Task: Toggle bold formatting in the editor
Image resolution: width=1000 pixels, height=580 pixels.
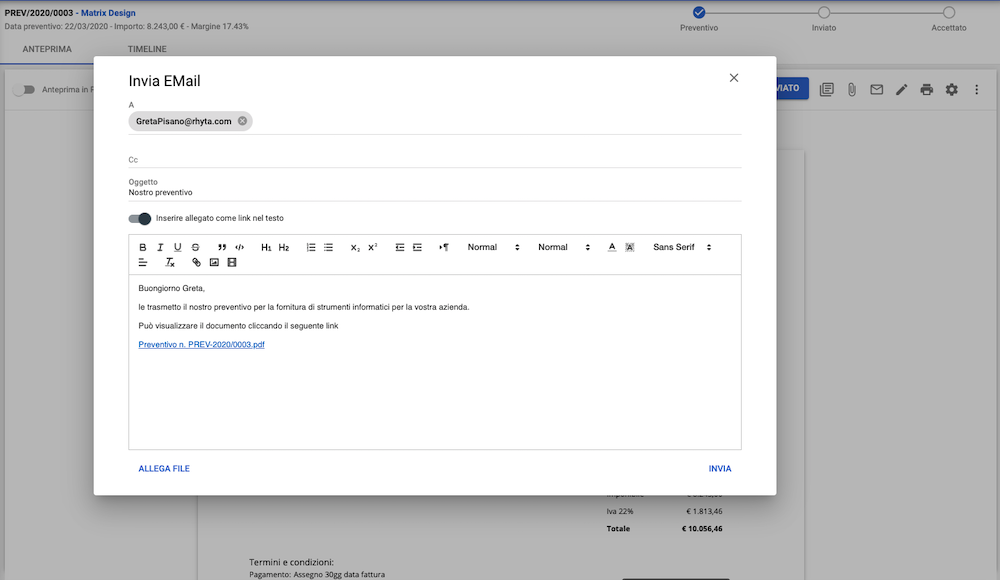Action: [x=143, y=248]
